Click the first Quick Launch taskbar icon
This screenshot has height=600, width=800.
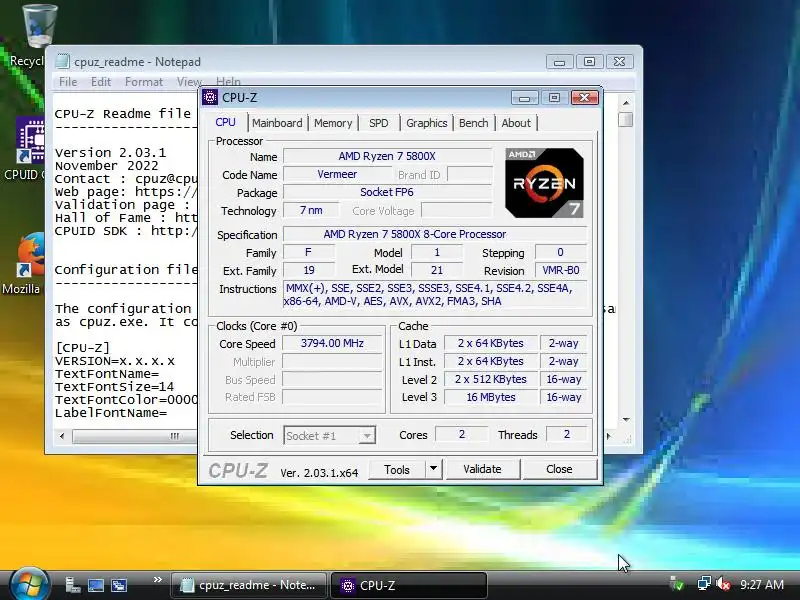tap(72, 585)
